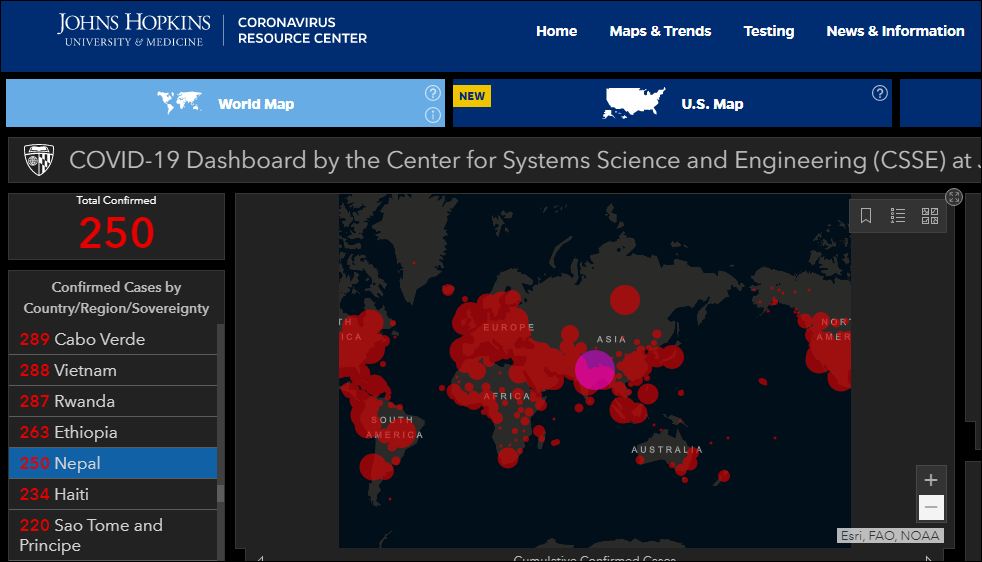The height and width of the screenshot is (562, 982).
Task: Click the U.S. map silhouette icon
Action: click(633, 103)
